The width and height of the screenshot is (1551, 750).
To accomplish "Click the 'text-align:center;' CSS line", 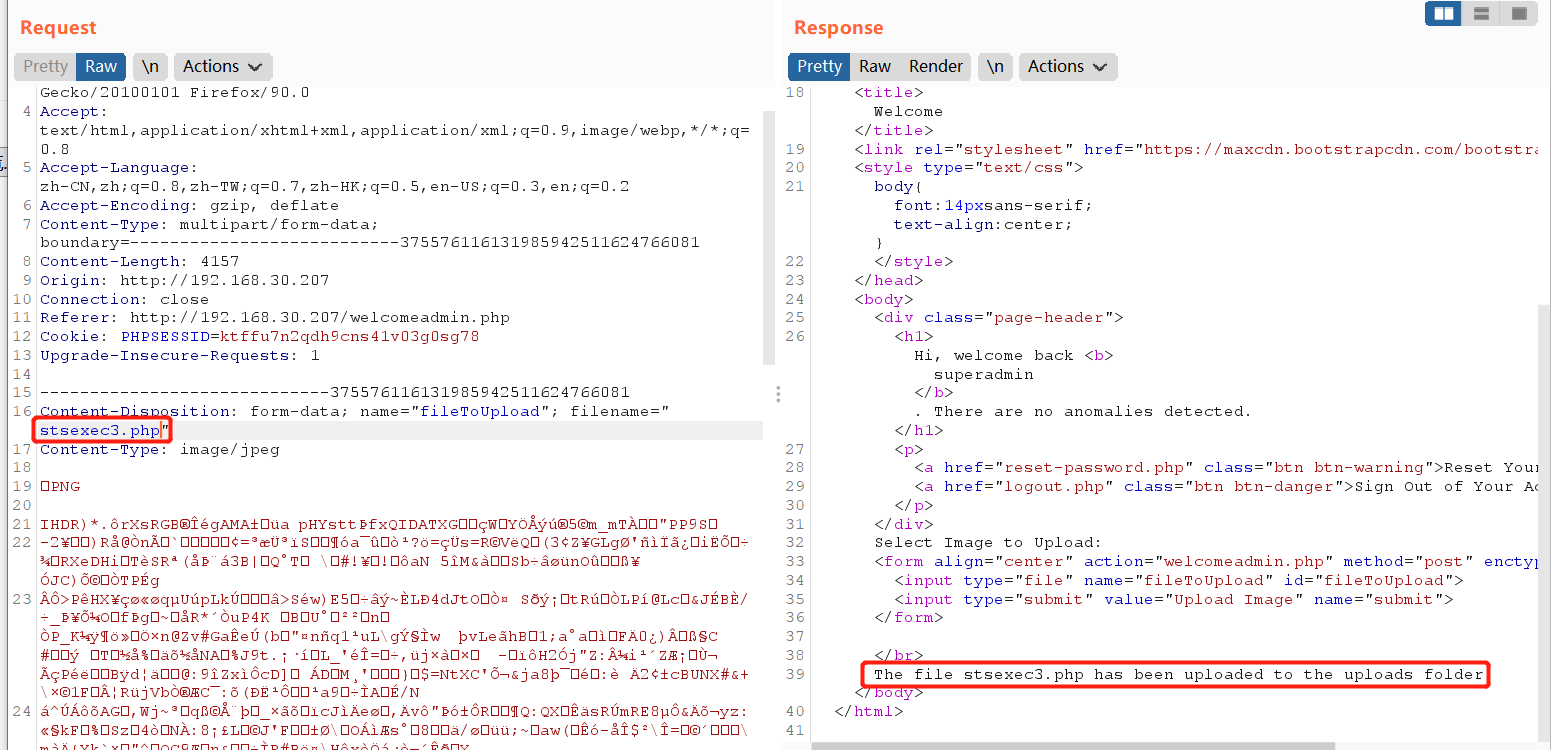I will 983,224.
